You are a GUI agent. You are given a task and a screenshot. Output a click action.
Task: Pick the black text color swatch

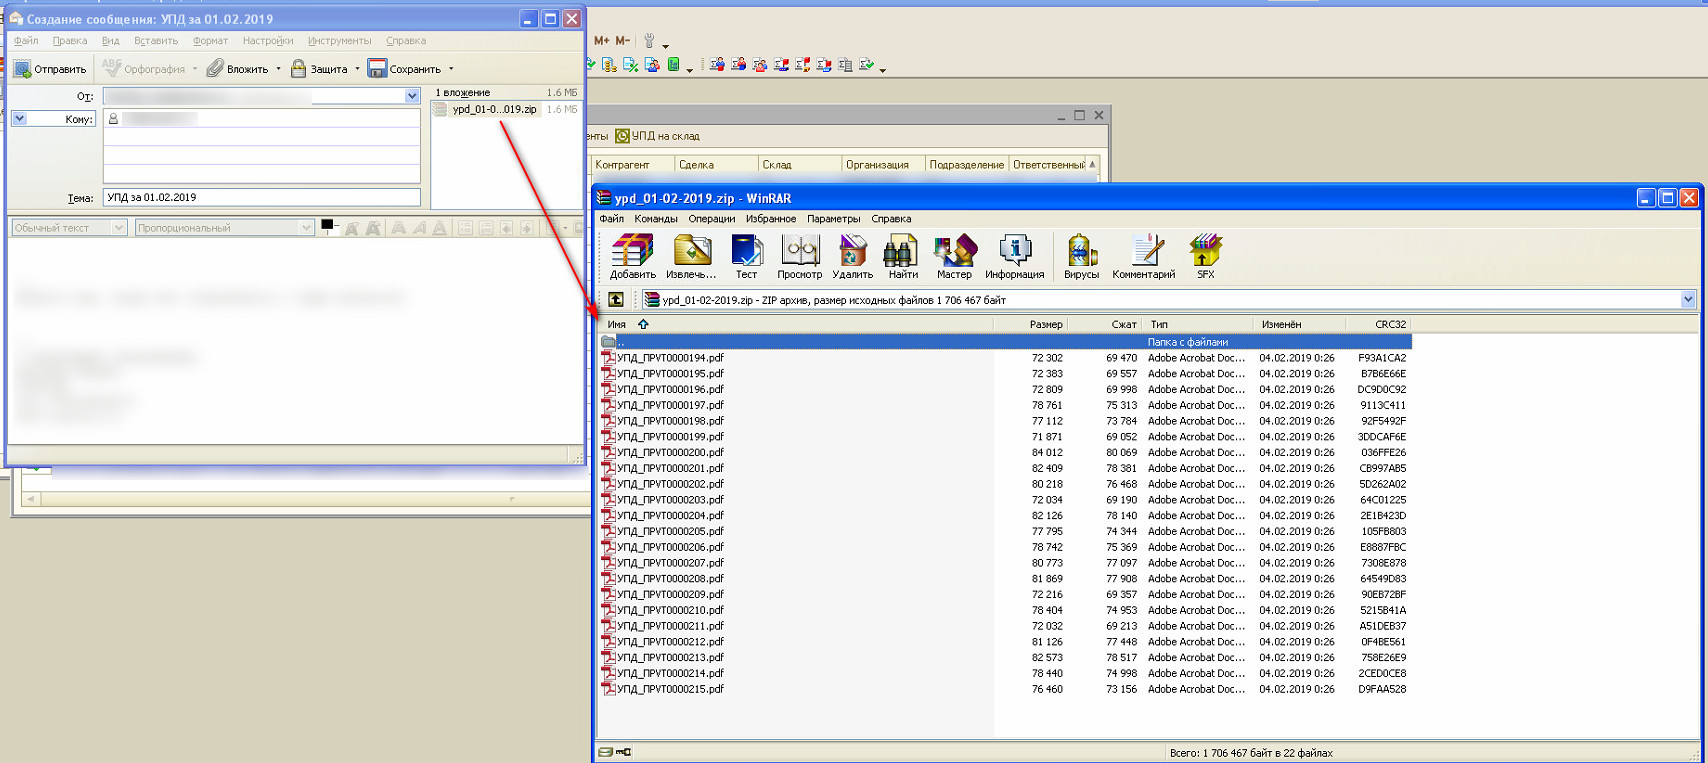coord(327,225)
